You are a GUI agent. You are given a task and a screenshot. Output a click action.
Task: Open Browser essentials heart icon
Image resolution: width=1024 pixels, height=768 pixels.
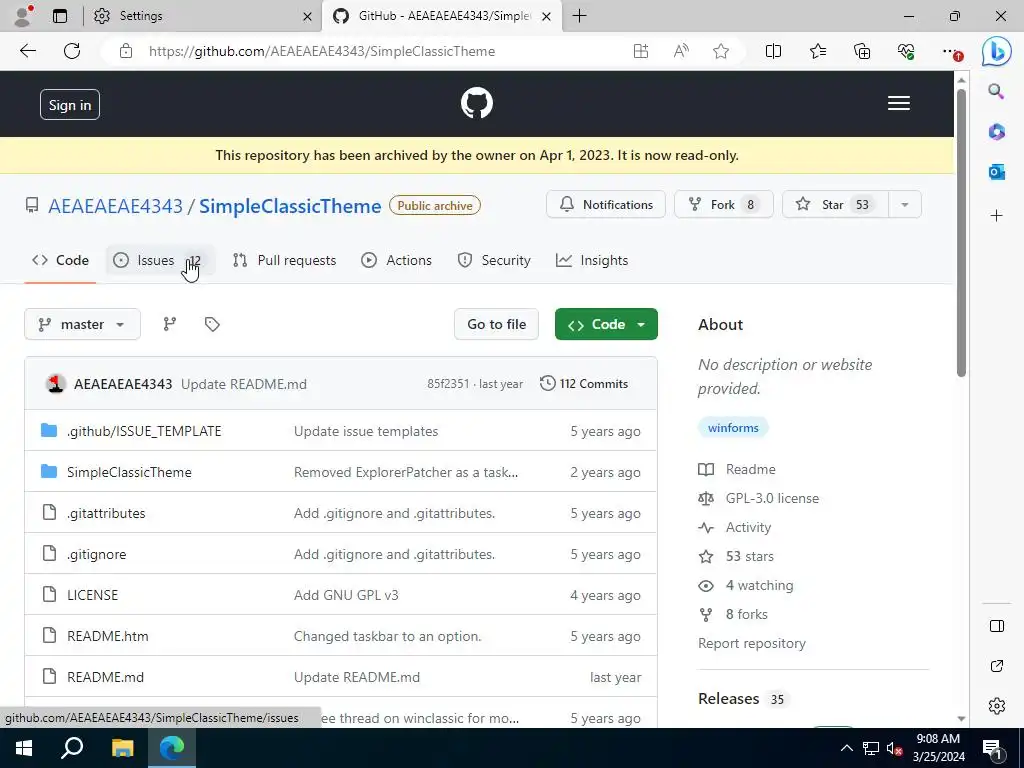pos(906,51)
